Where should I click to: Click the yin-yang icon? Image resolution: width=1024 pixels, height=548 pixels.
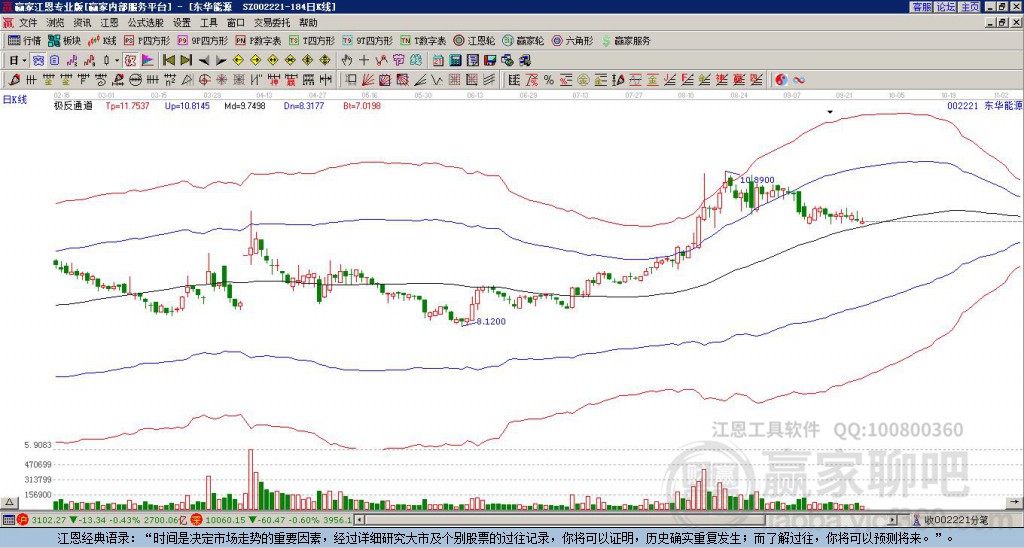(781, 80)
